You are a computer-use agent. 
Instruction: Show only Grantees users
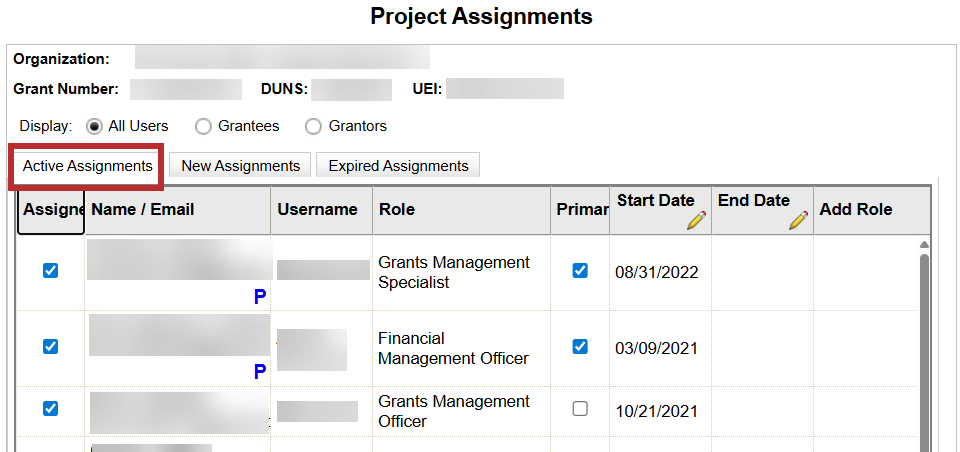(203, 126)
